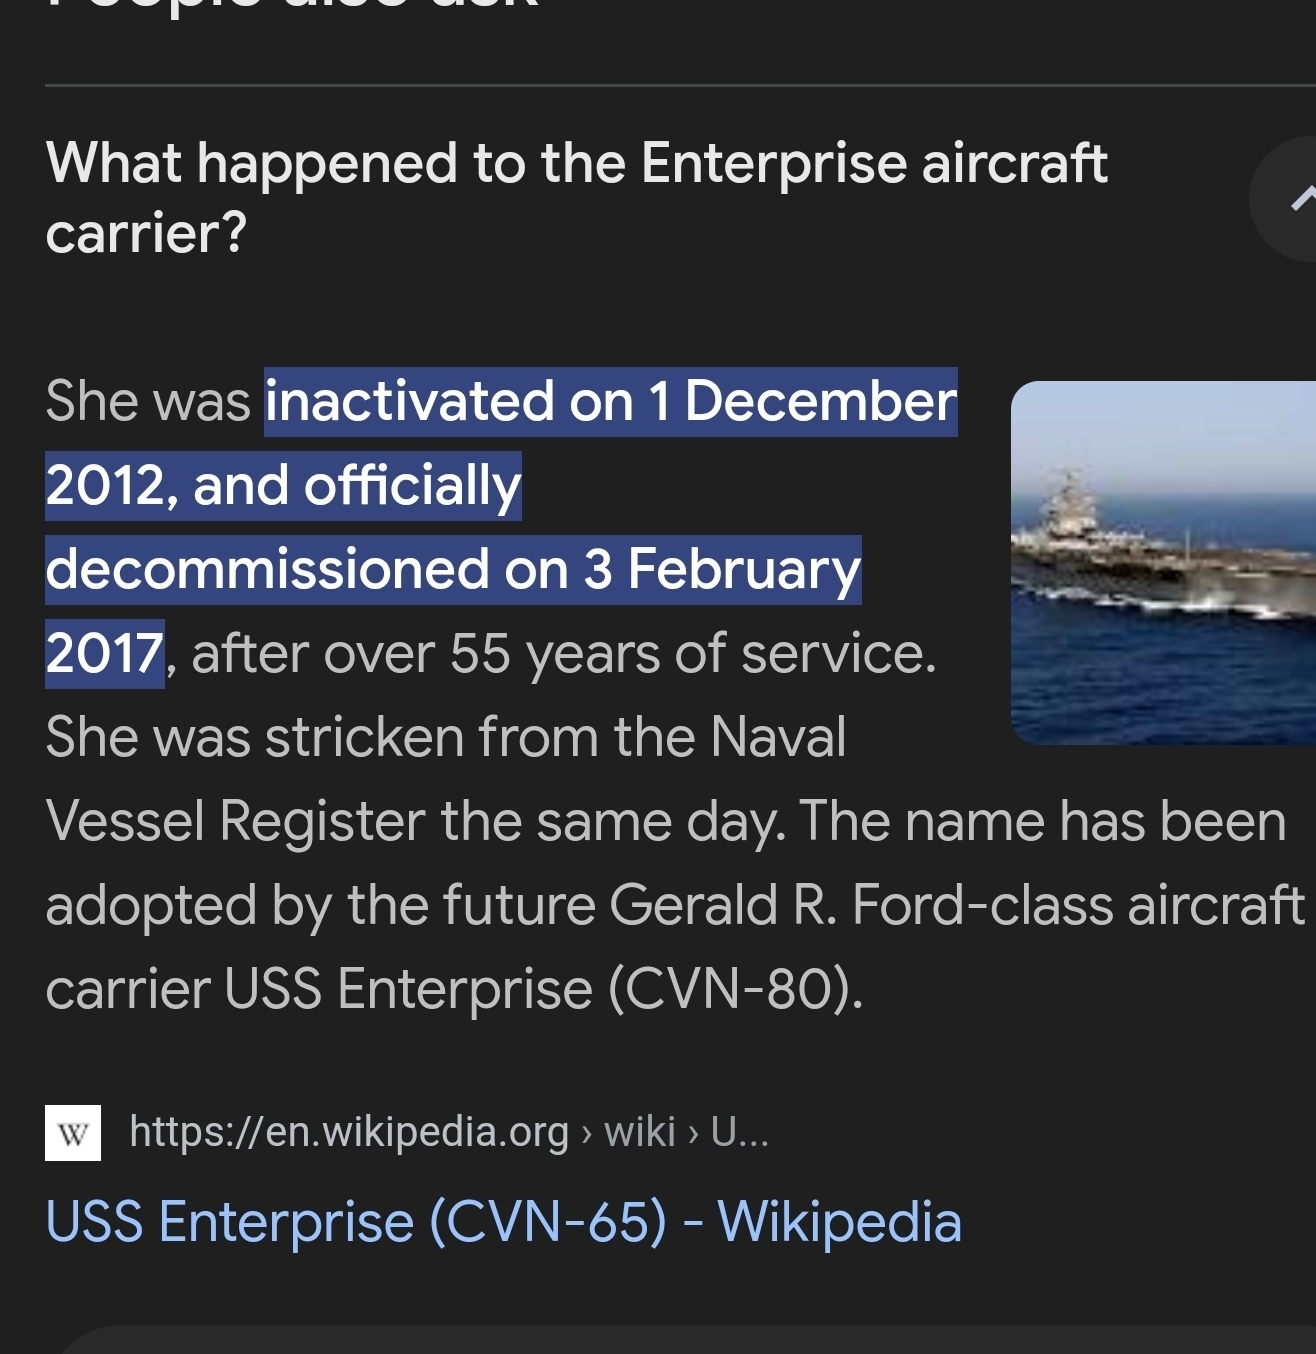Click 'She was stricken from the Naval' line

coord(445,738)
